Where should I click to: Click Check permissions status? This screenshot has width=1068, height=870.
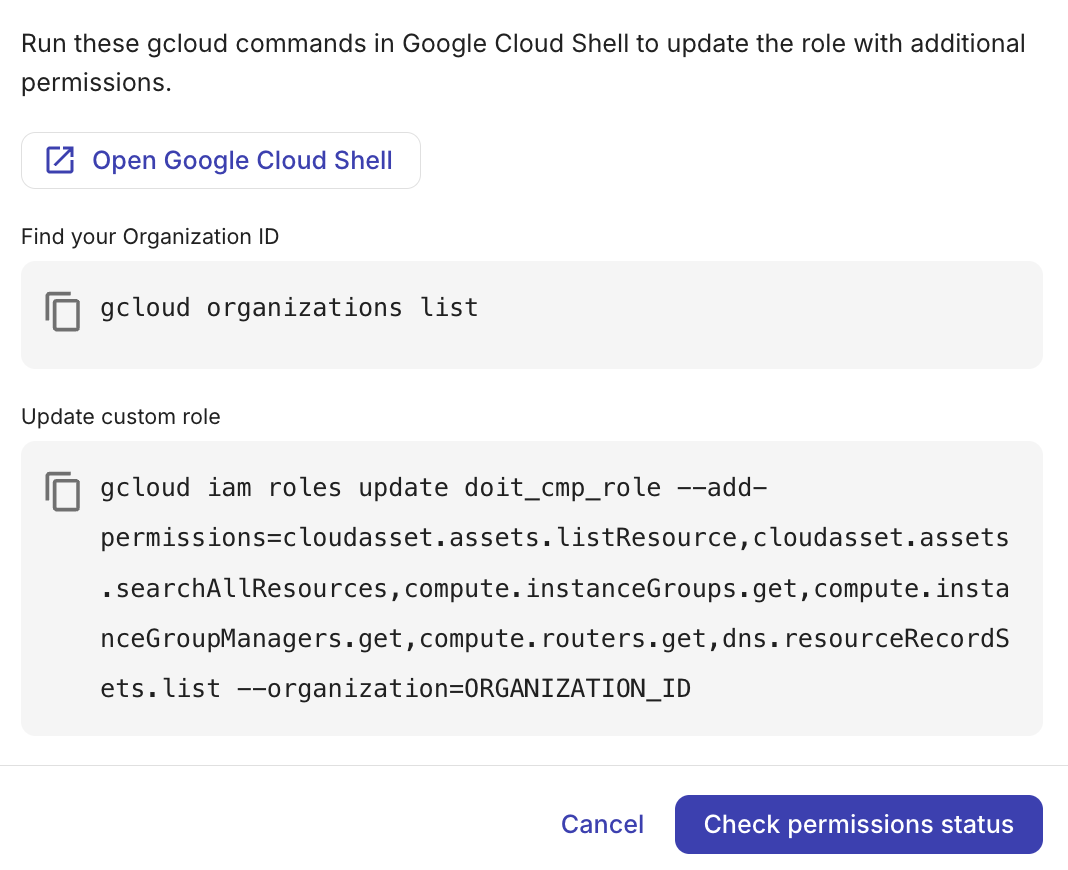(x=858, y=824)
